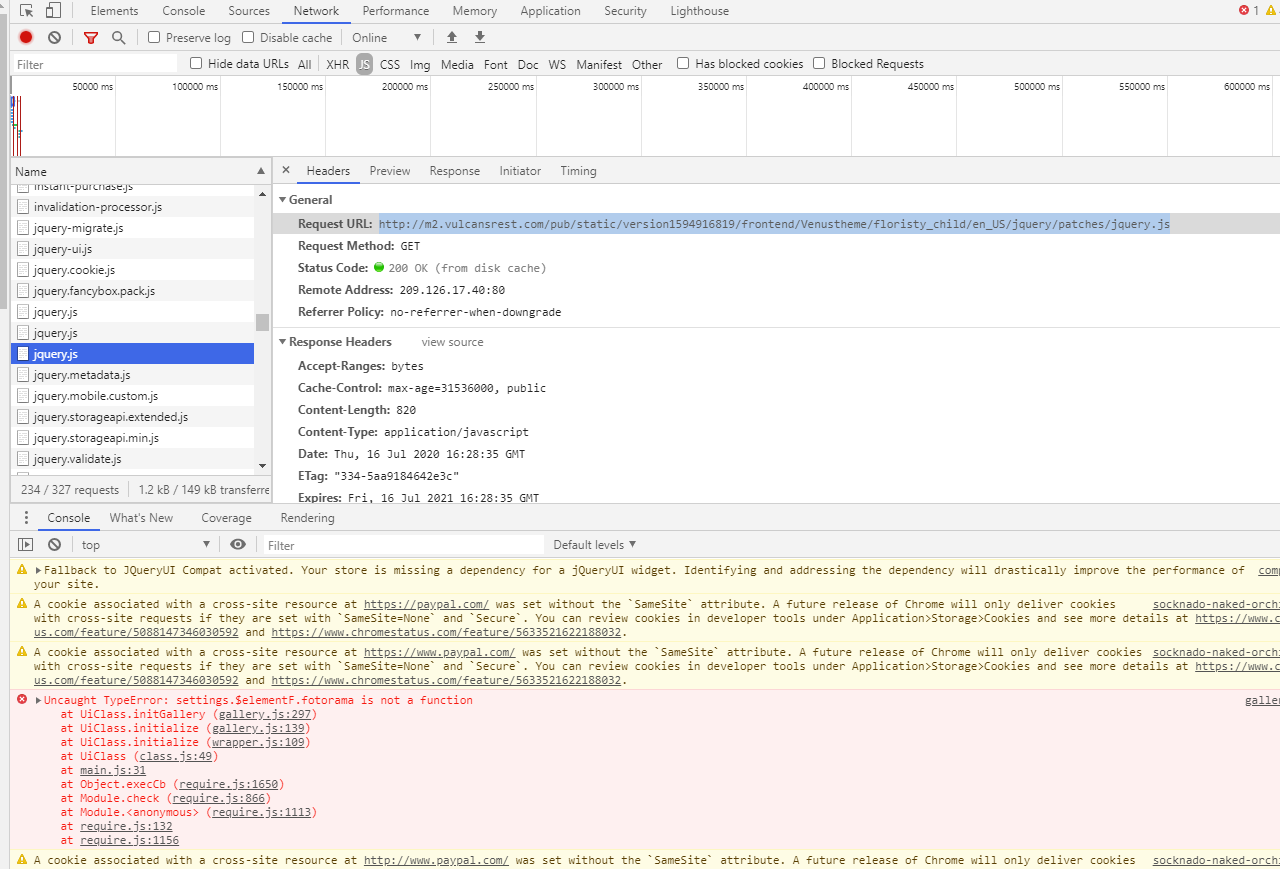The width and height of the screenshot is (1280, 869).
Task: Open the gallery.js:297 stack trace link
Action: point(263,715)
